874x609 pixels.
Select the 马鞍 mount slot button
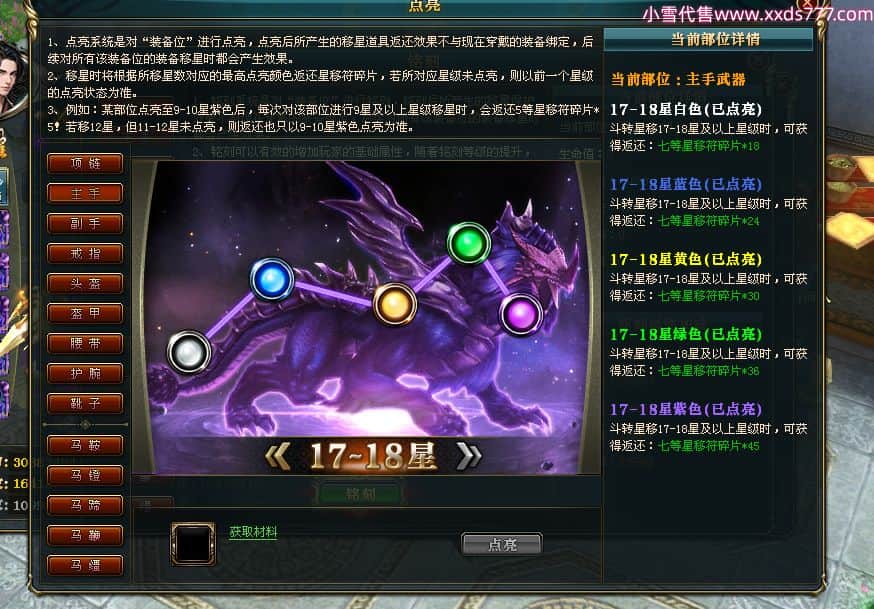point(85,445)
